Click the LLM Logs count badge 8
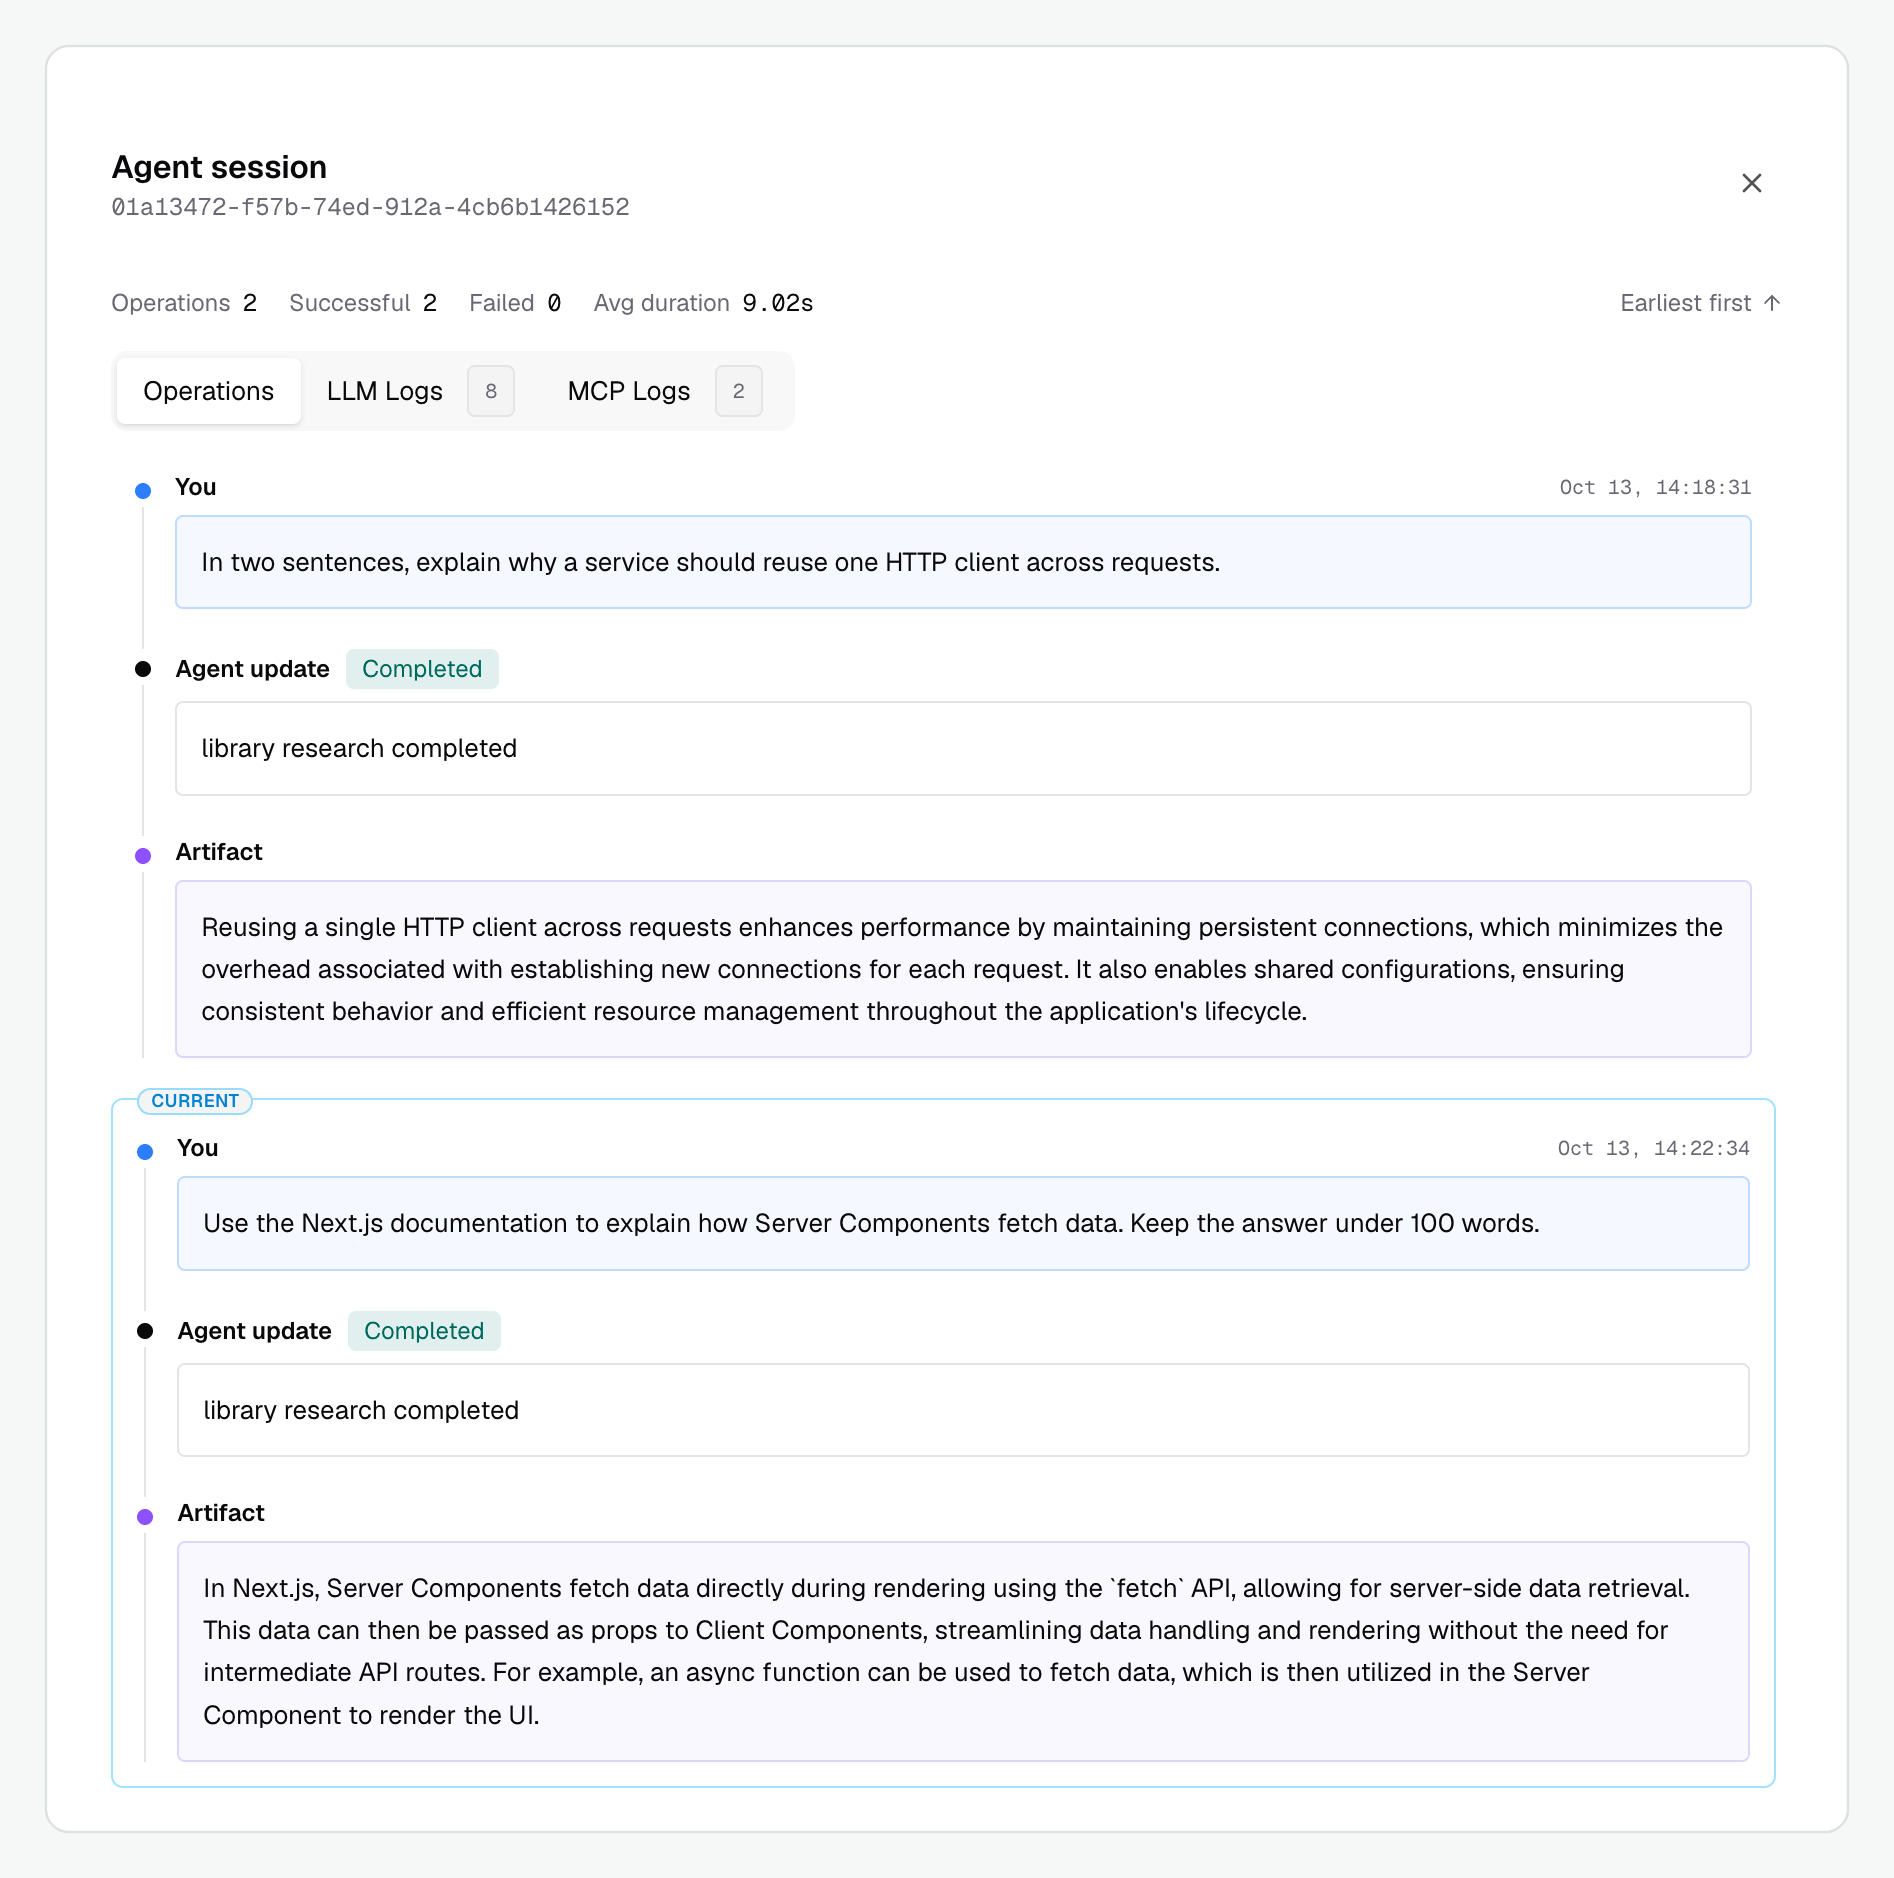 pyautogui.click(x=491, y=391)
